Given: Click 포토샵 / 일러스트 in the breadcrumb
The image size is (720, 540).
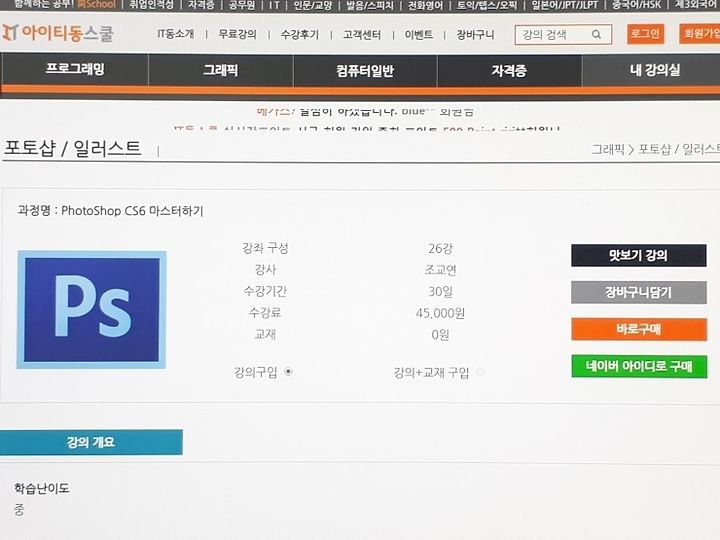Looking at the screenshot, I should pyautogui.click(x=679, y=149).
